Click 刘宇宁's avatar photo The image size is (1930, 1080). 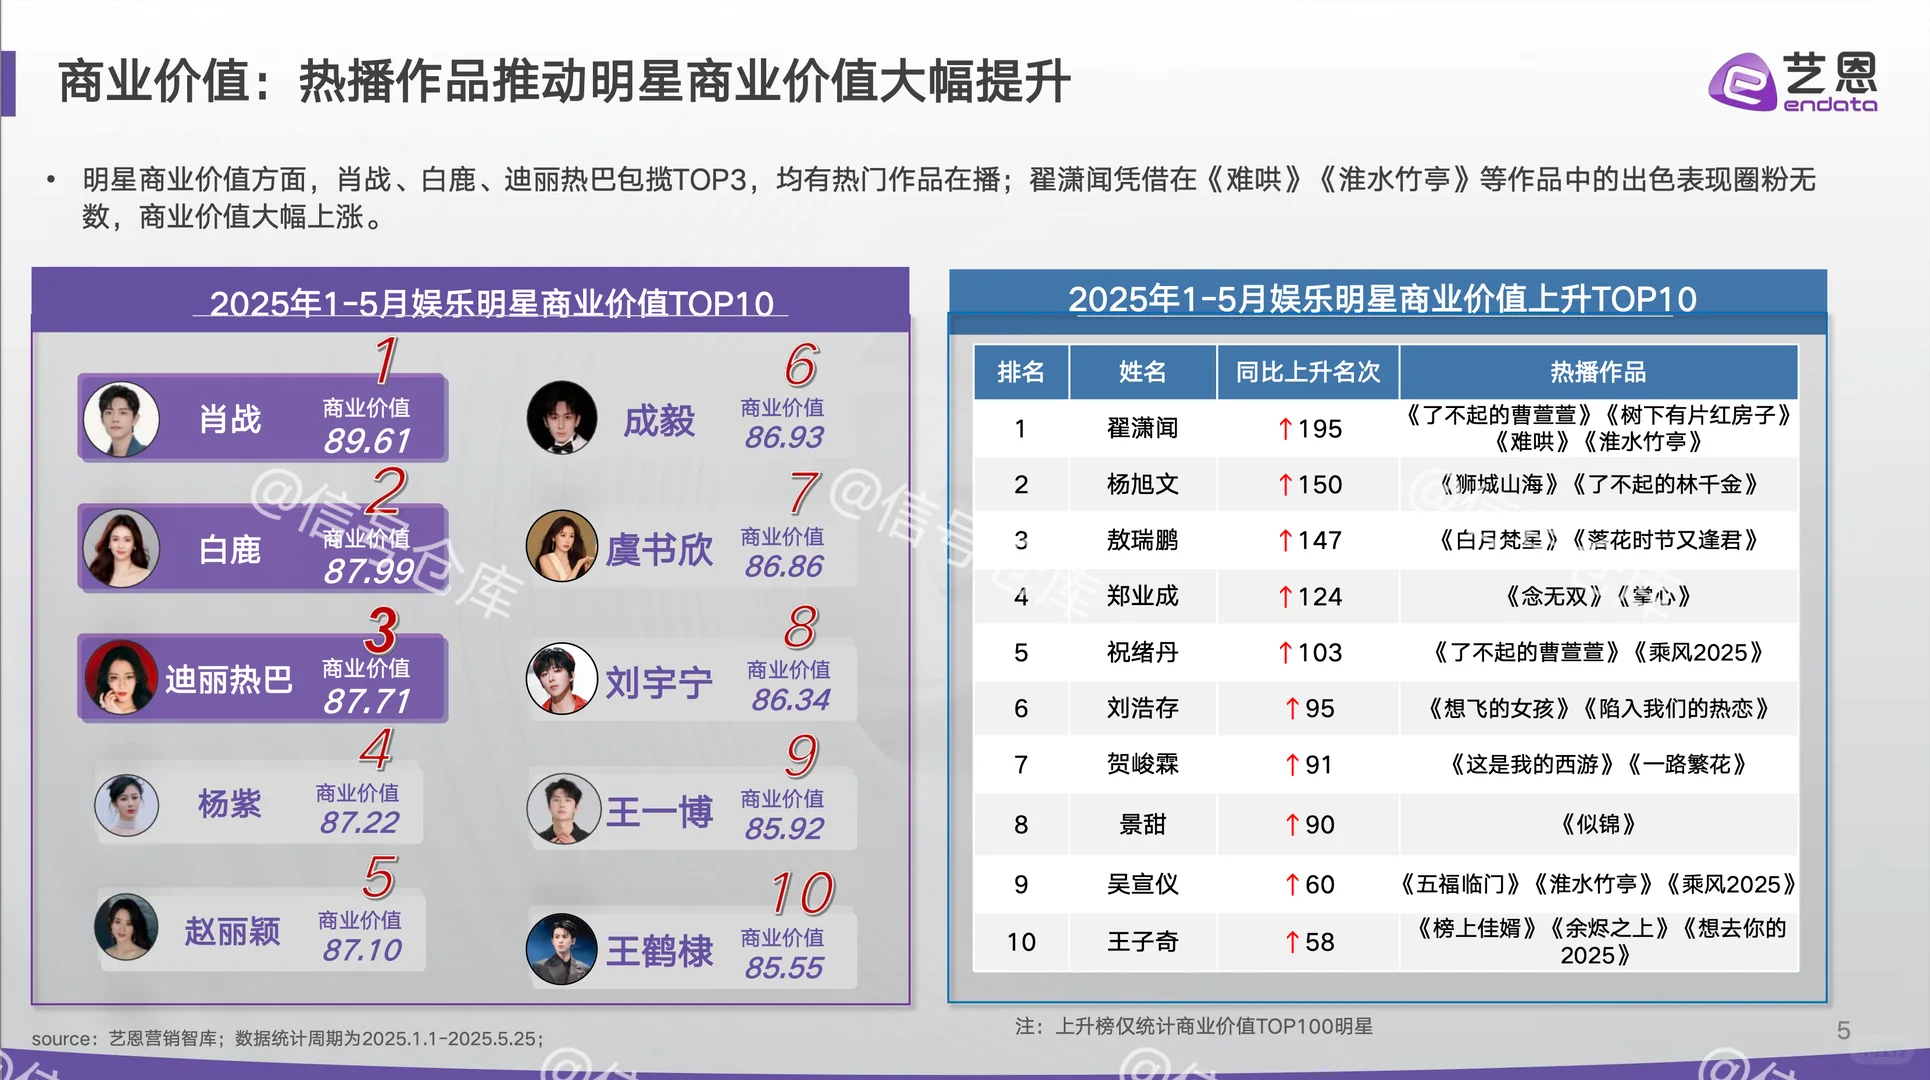[x=562, y=679]
